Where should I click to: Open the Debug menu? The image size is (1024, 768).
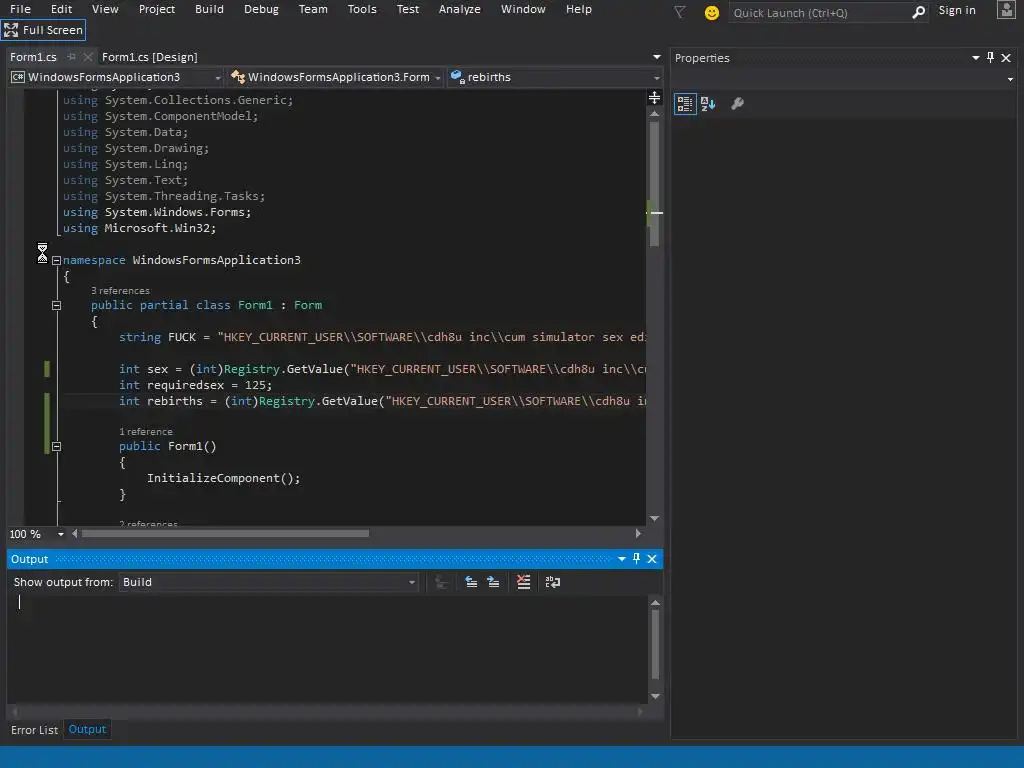261,9
